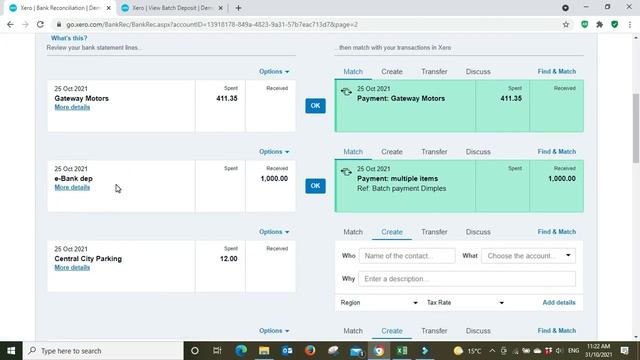
Task: Click the Enter a description field
Action: 467,279
